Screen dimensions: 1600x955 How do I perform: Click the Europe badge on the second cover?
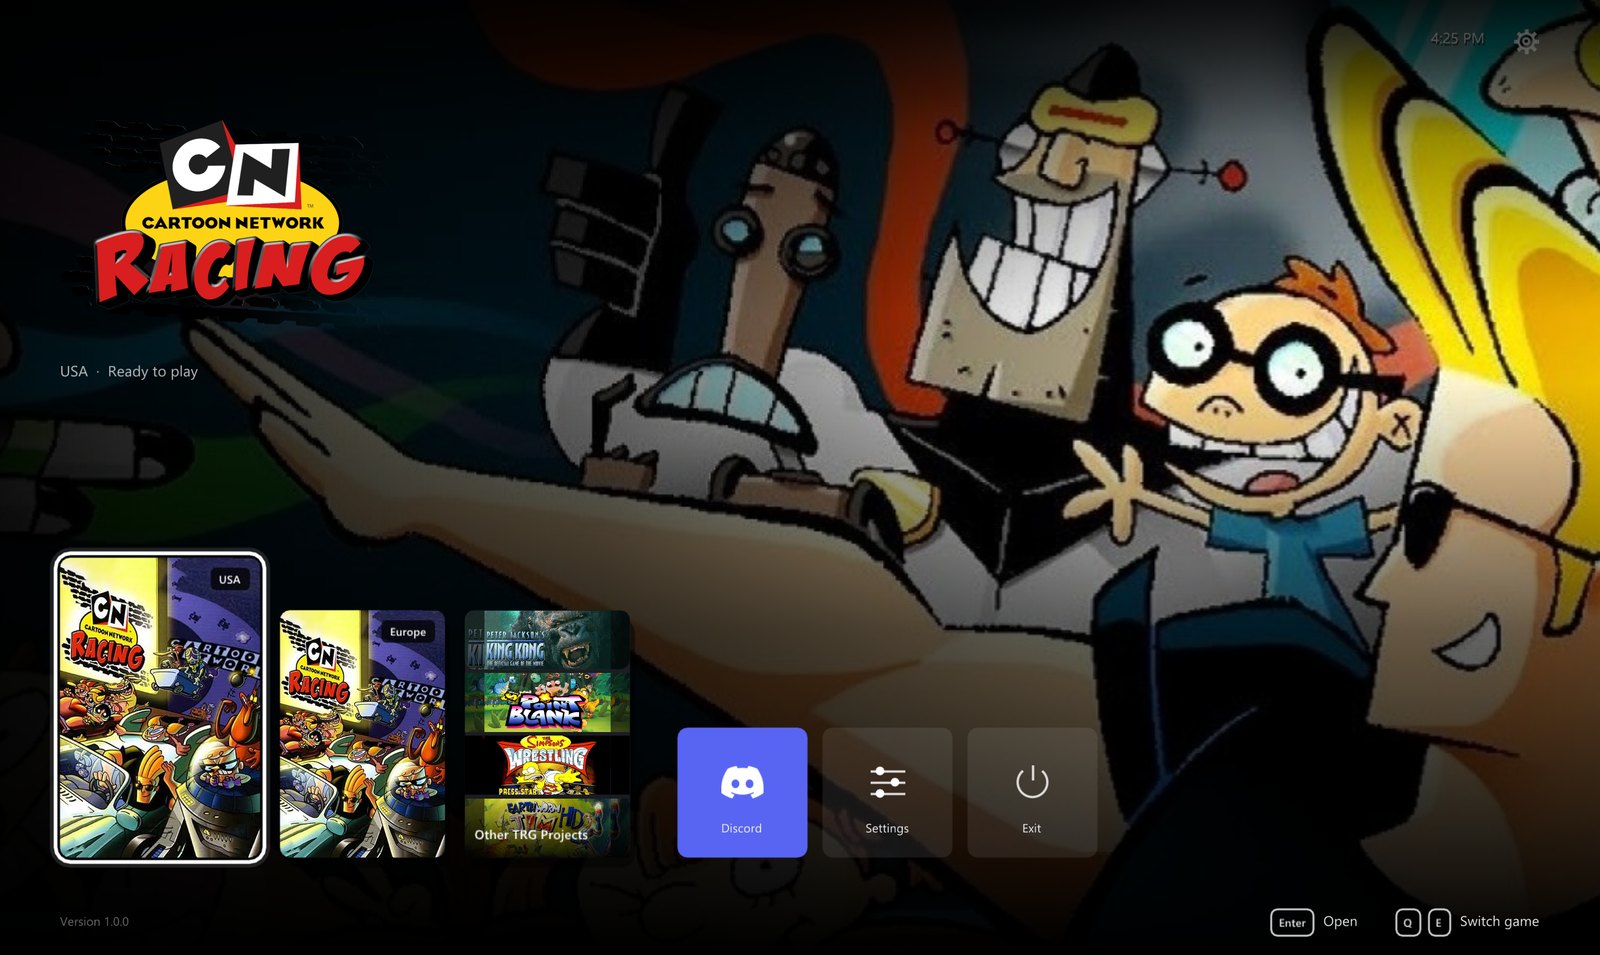408,632
